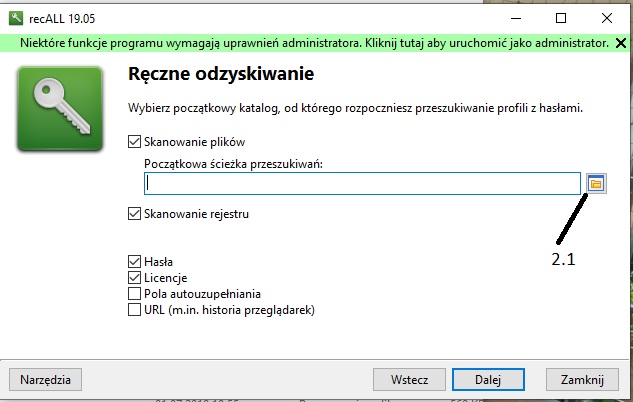
Task: Click the recALL title bar app icon
Action: [16, 18]
